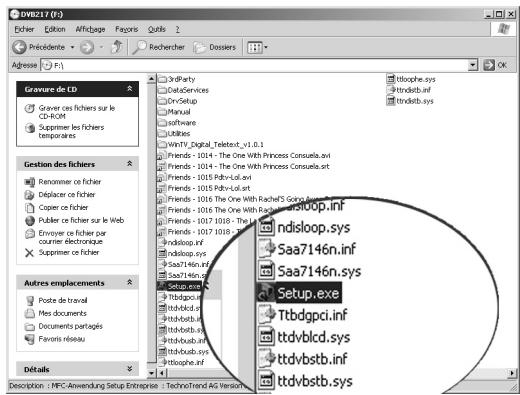Select Friends - 1015 Pdtv-Lol.srt file icon
The height and width of the screenshot is (395, 520).
pyautogui.click(x=162, y=188)
